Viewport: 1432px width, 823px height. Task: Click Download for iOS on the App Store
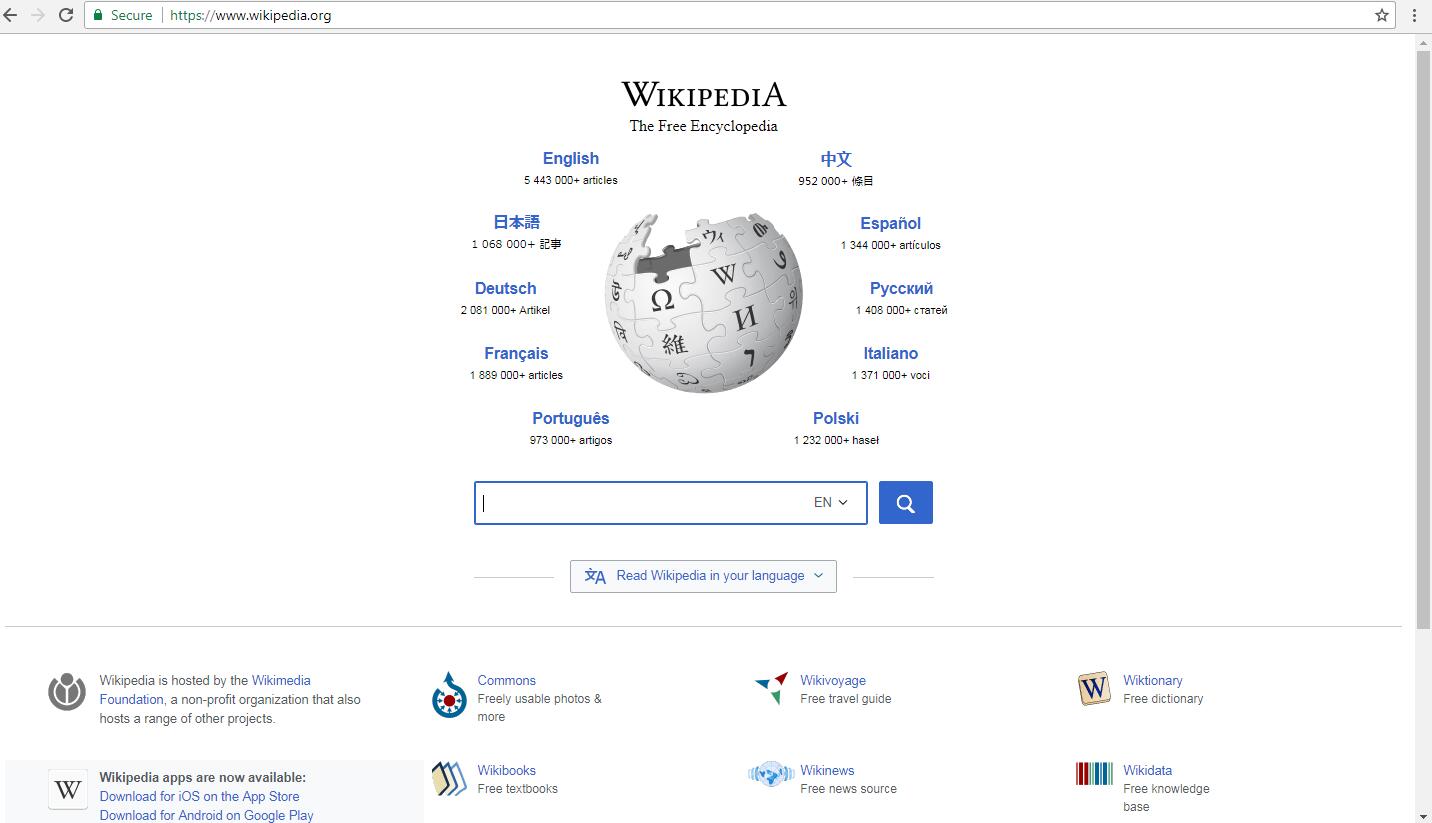click(x=200, y=796)
